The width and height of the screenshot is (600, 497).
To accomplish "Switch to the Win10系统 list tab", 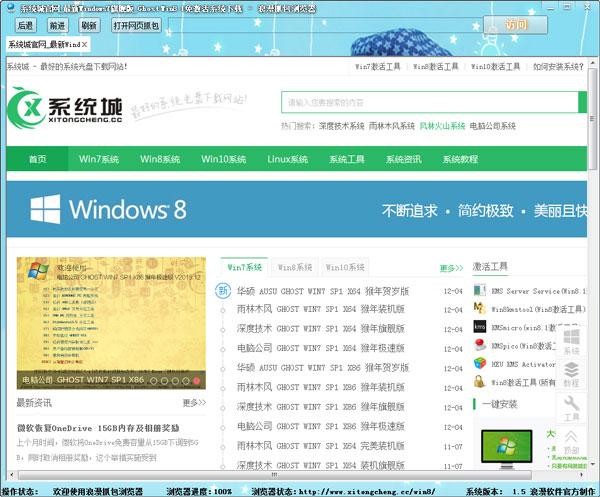I will click(x=345, y=267).
